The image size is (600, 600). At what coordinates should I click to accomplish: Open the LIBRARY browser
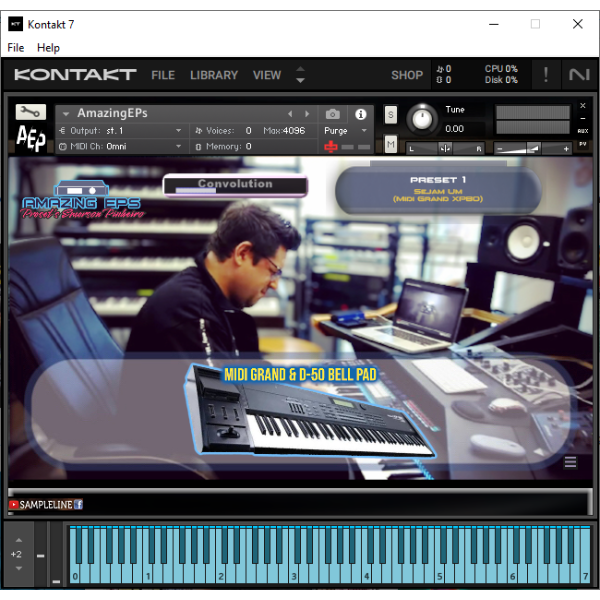214,75
